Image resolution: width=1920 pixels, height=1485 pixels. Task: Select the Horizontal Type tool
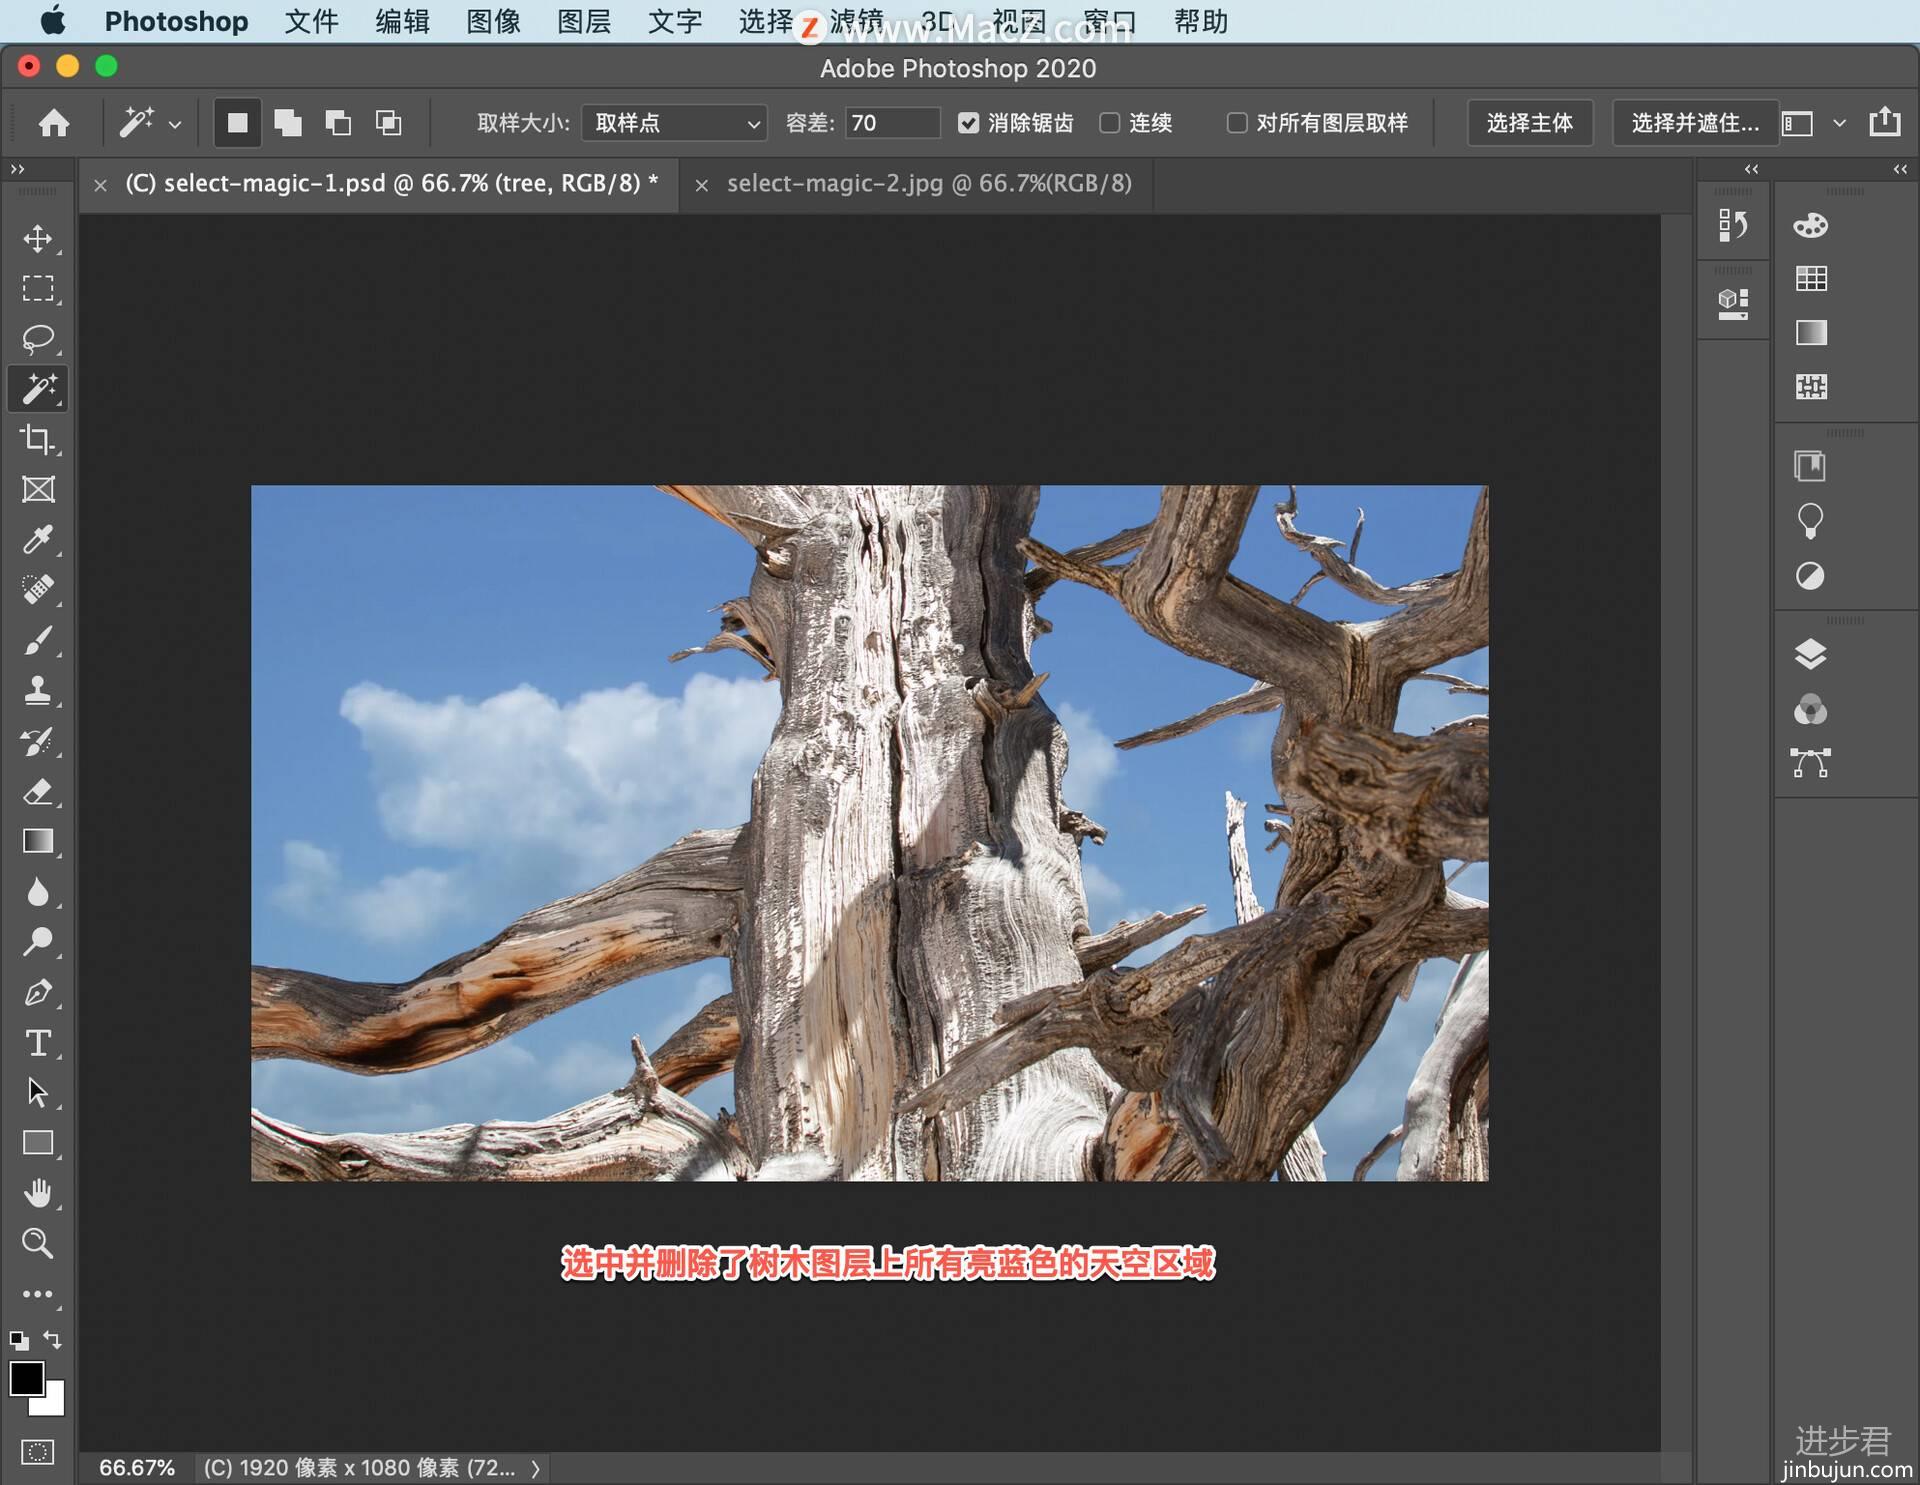click(38, 1043)
